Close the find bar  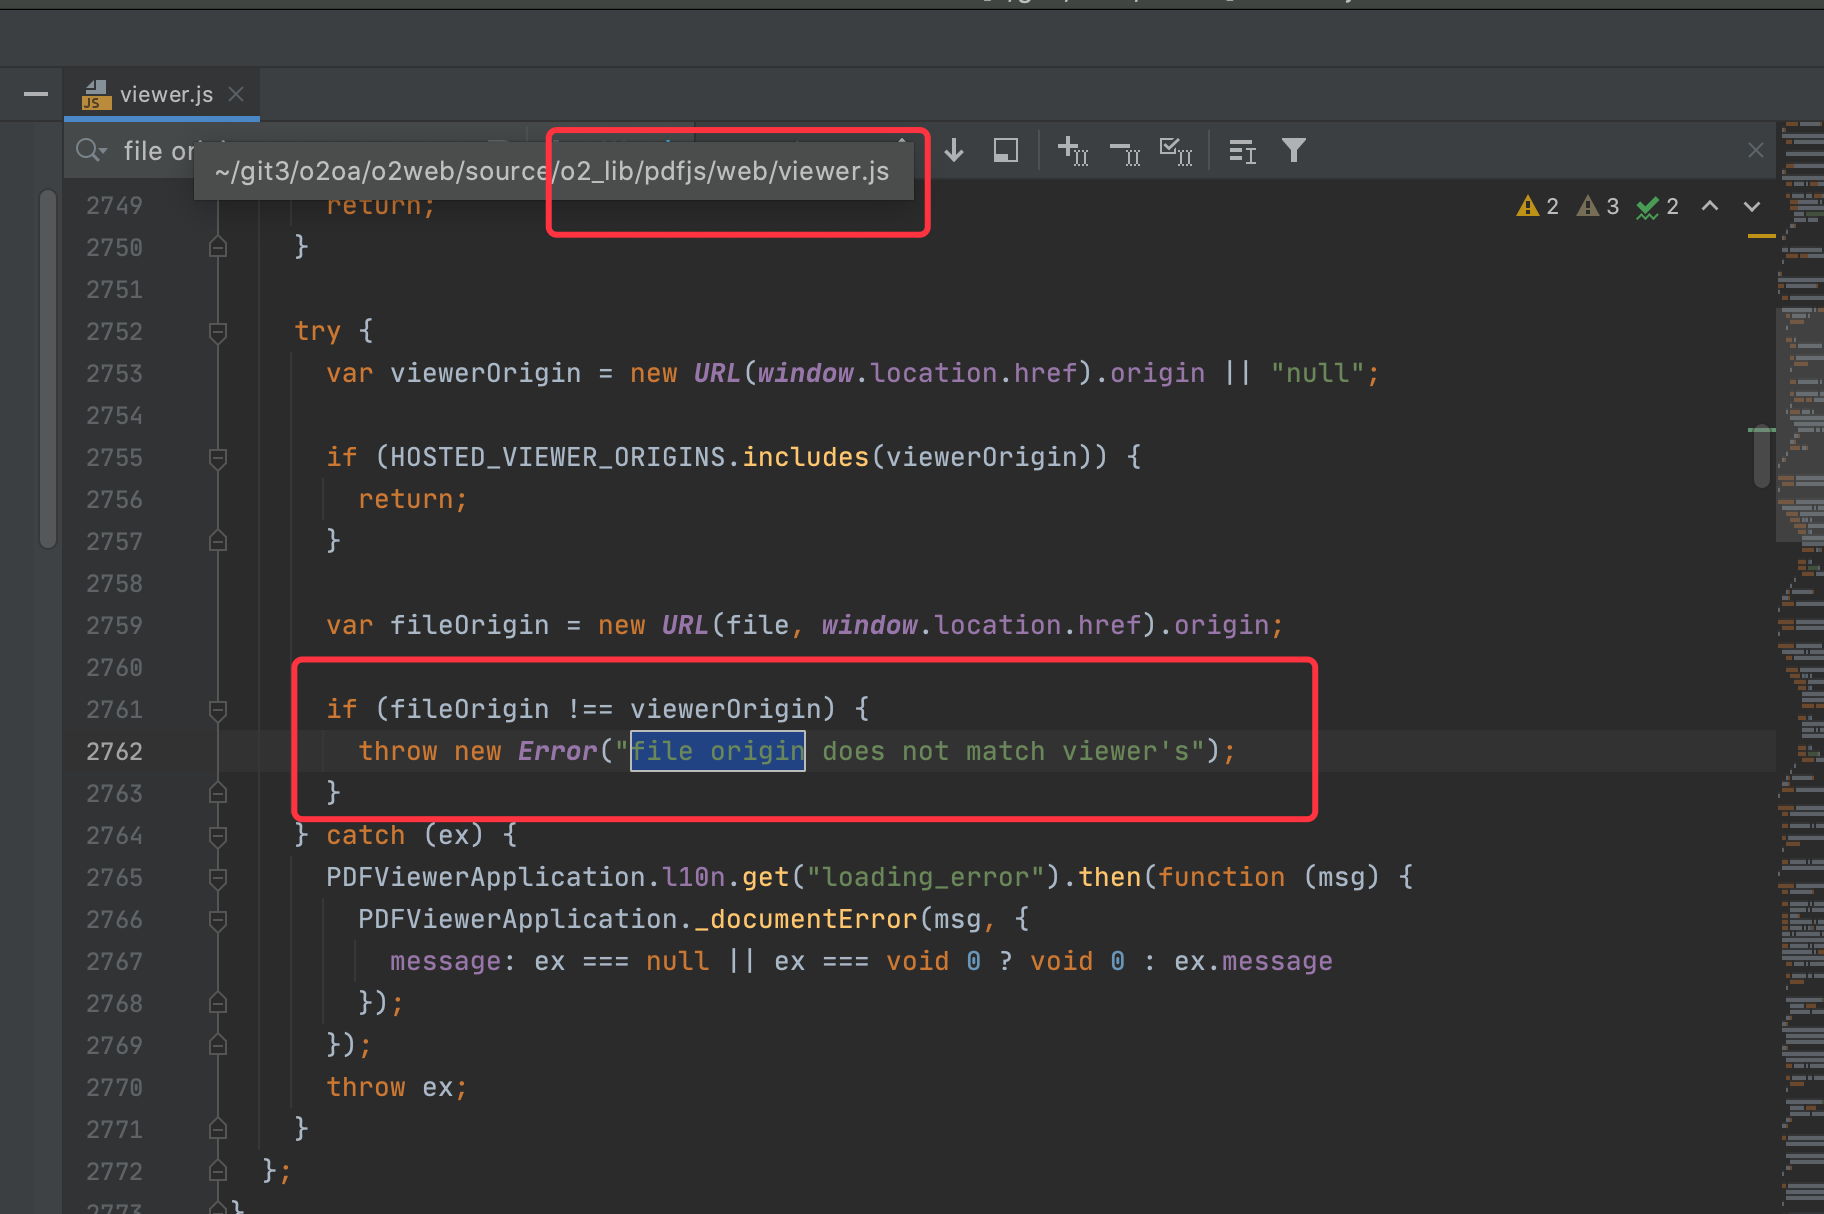pyautogui.click(x=1755, y=150)
